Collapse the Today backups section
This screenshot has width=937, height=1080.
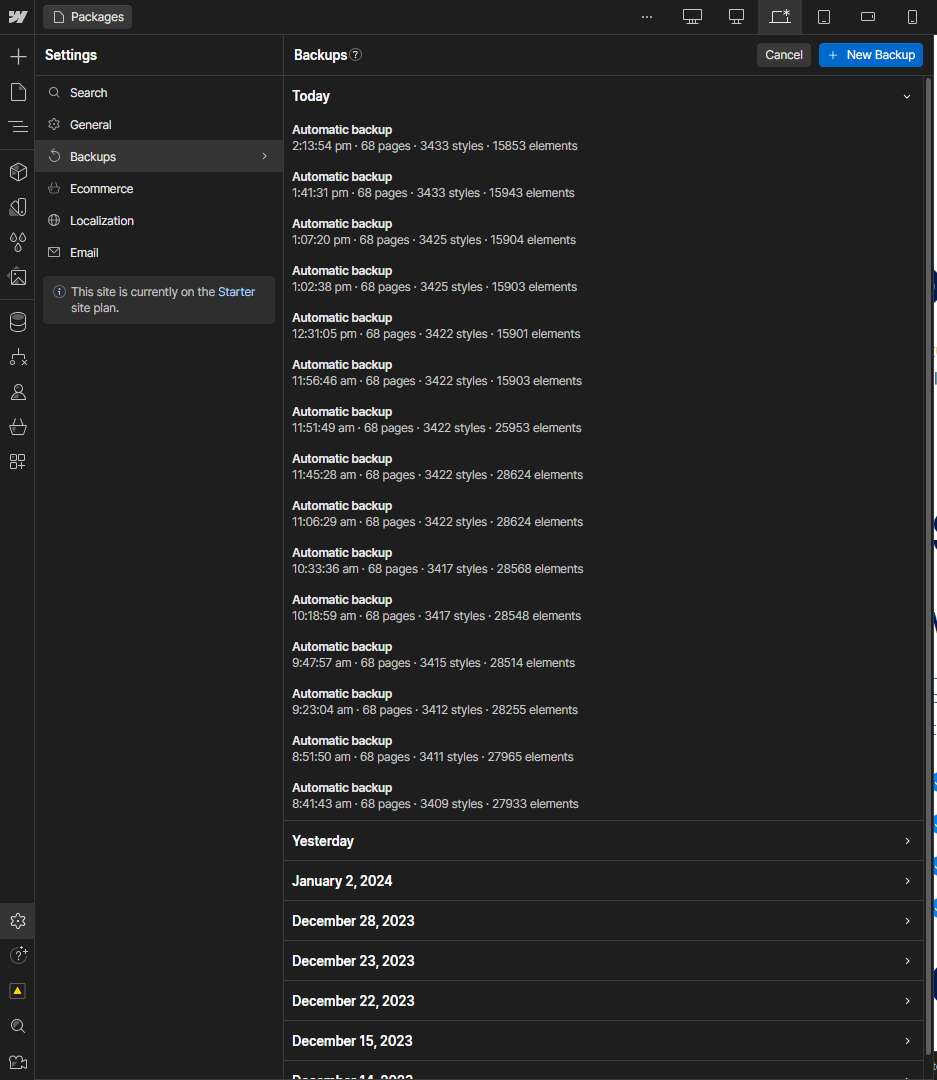click(x=604, y=96)
